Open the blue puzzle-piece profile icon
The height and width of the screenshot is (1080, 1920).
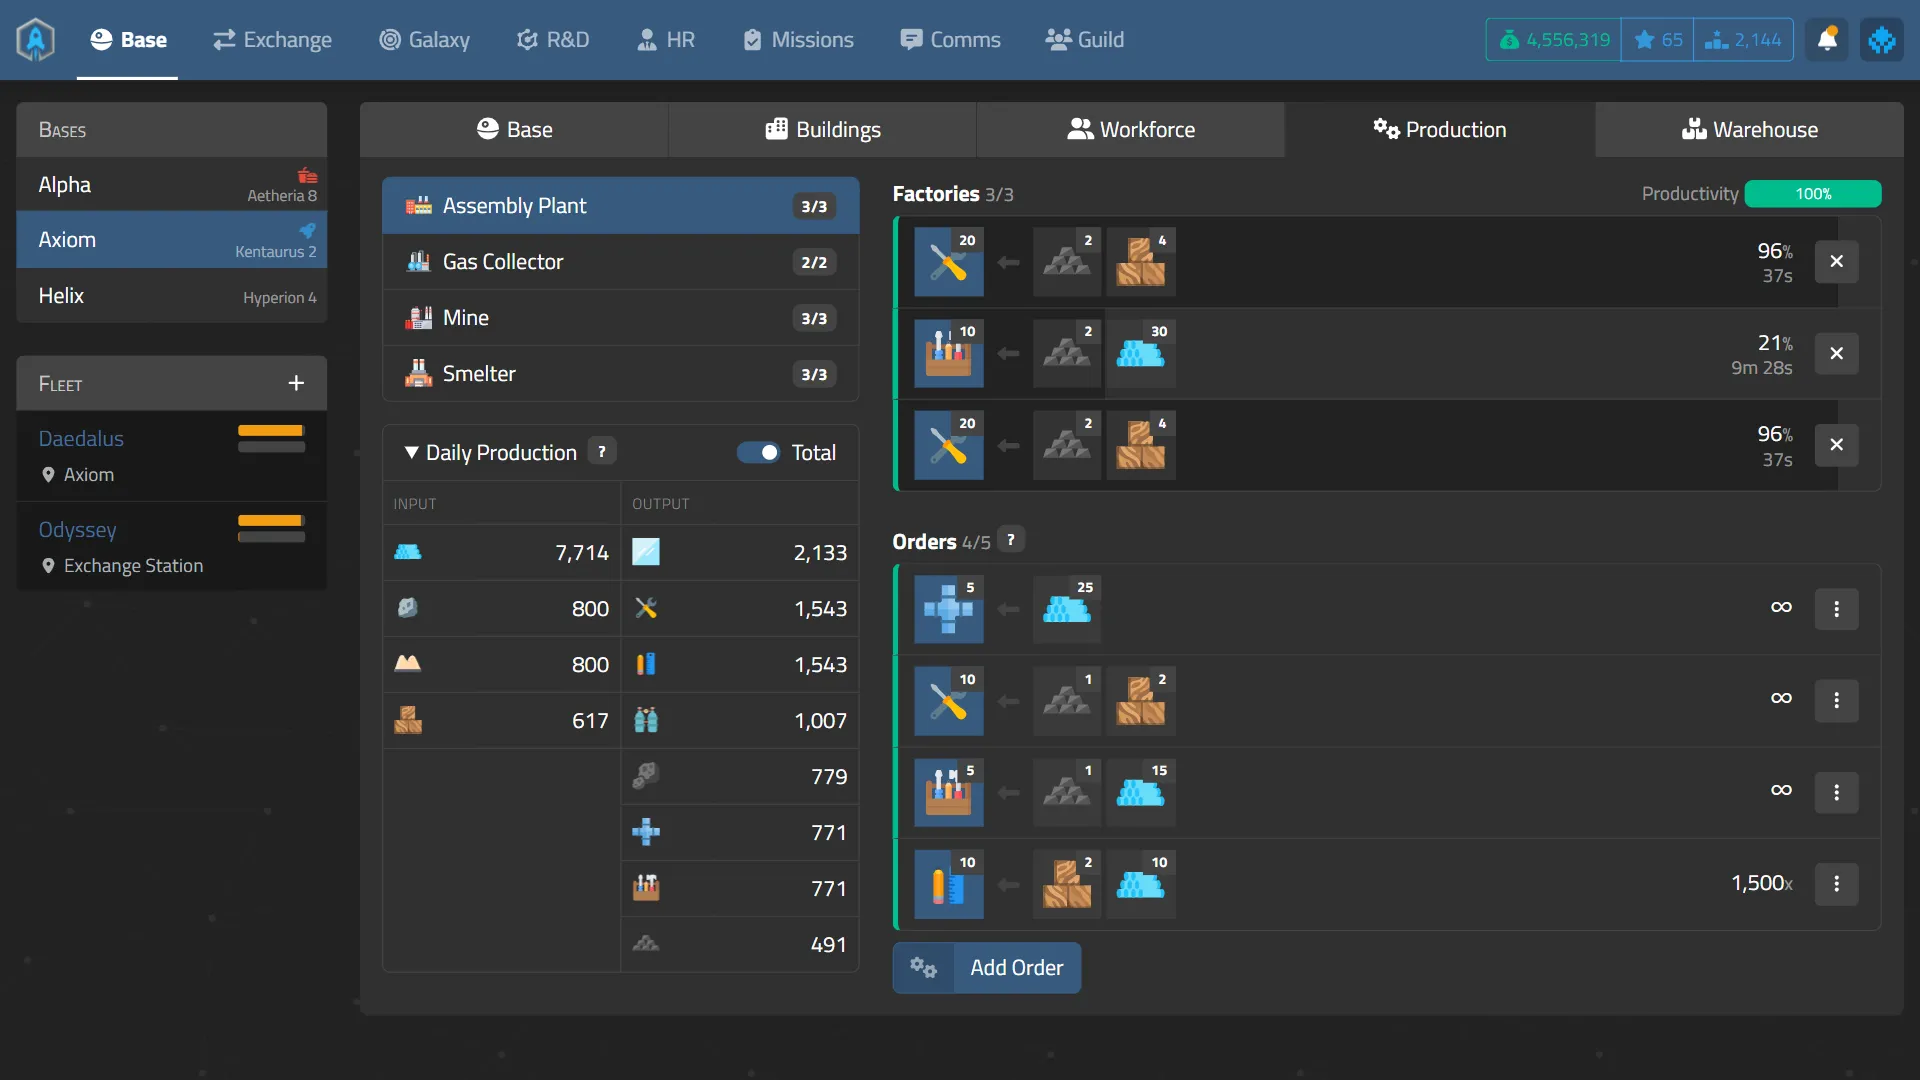(x=1881, y=40)
